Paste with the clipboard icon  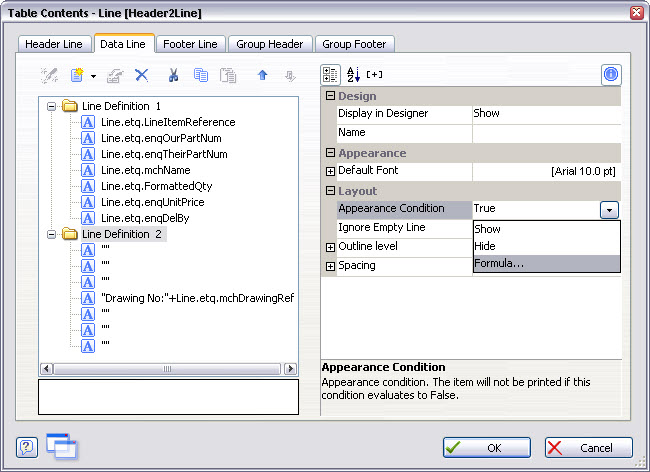[x=228, y=75]
